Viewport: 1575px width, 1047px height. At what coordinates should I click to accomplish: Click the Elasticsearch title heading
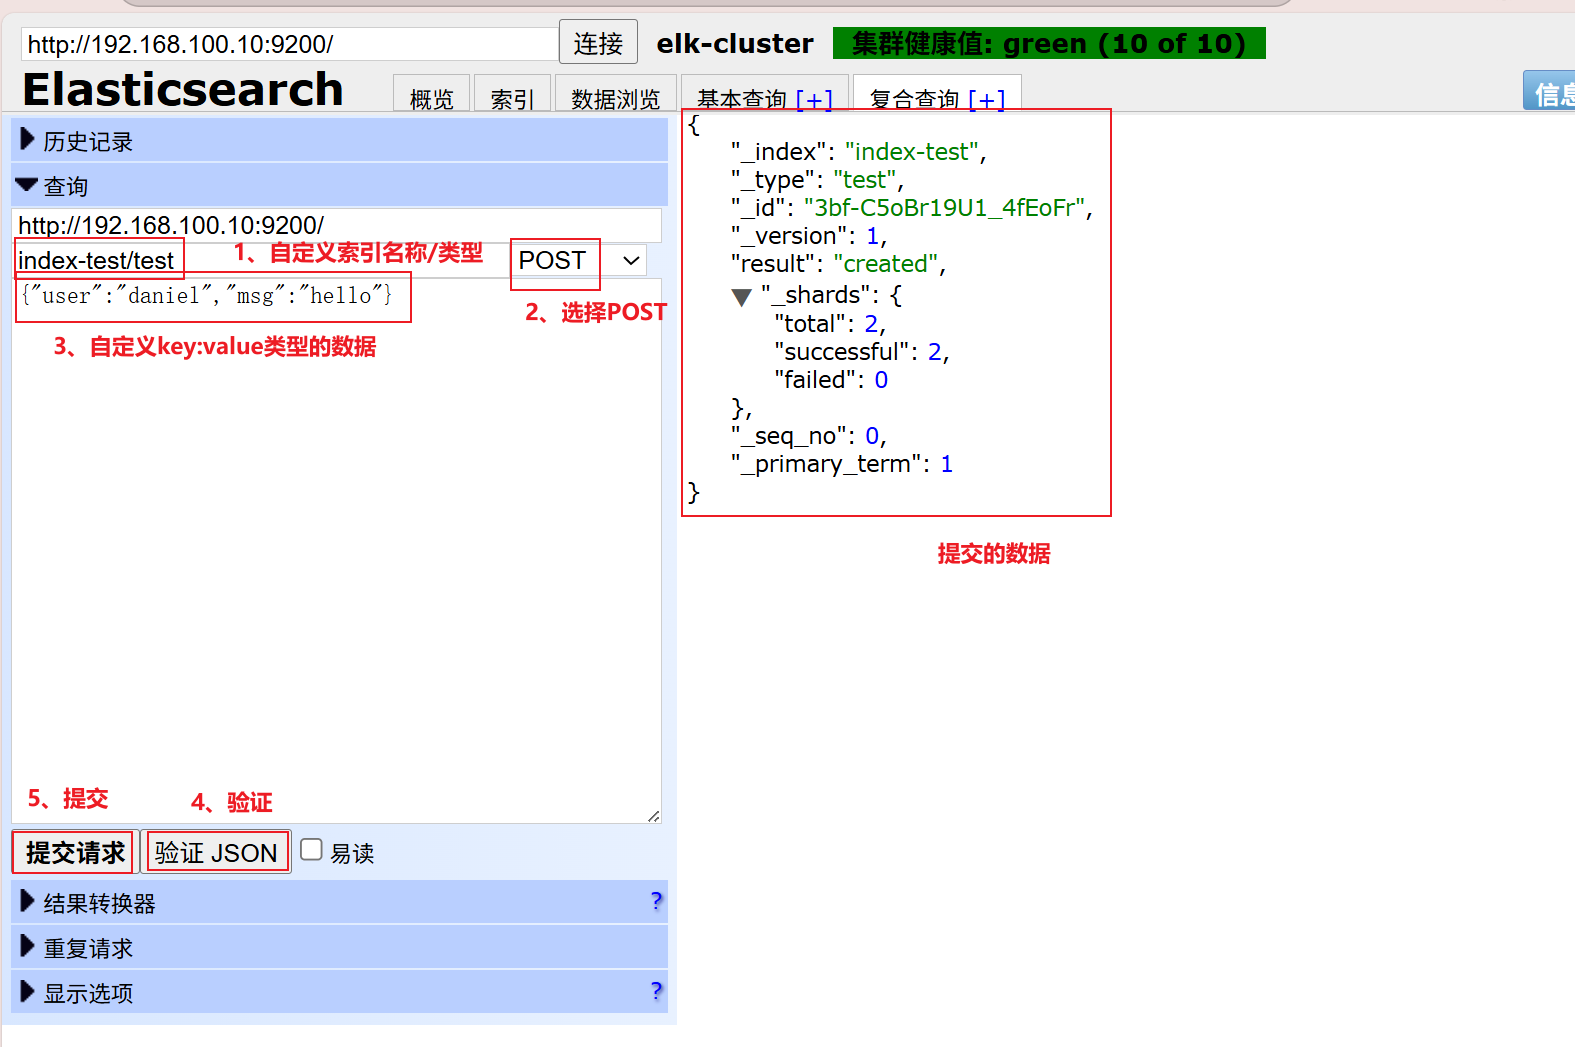[x=183, y=89]
